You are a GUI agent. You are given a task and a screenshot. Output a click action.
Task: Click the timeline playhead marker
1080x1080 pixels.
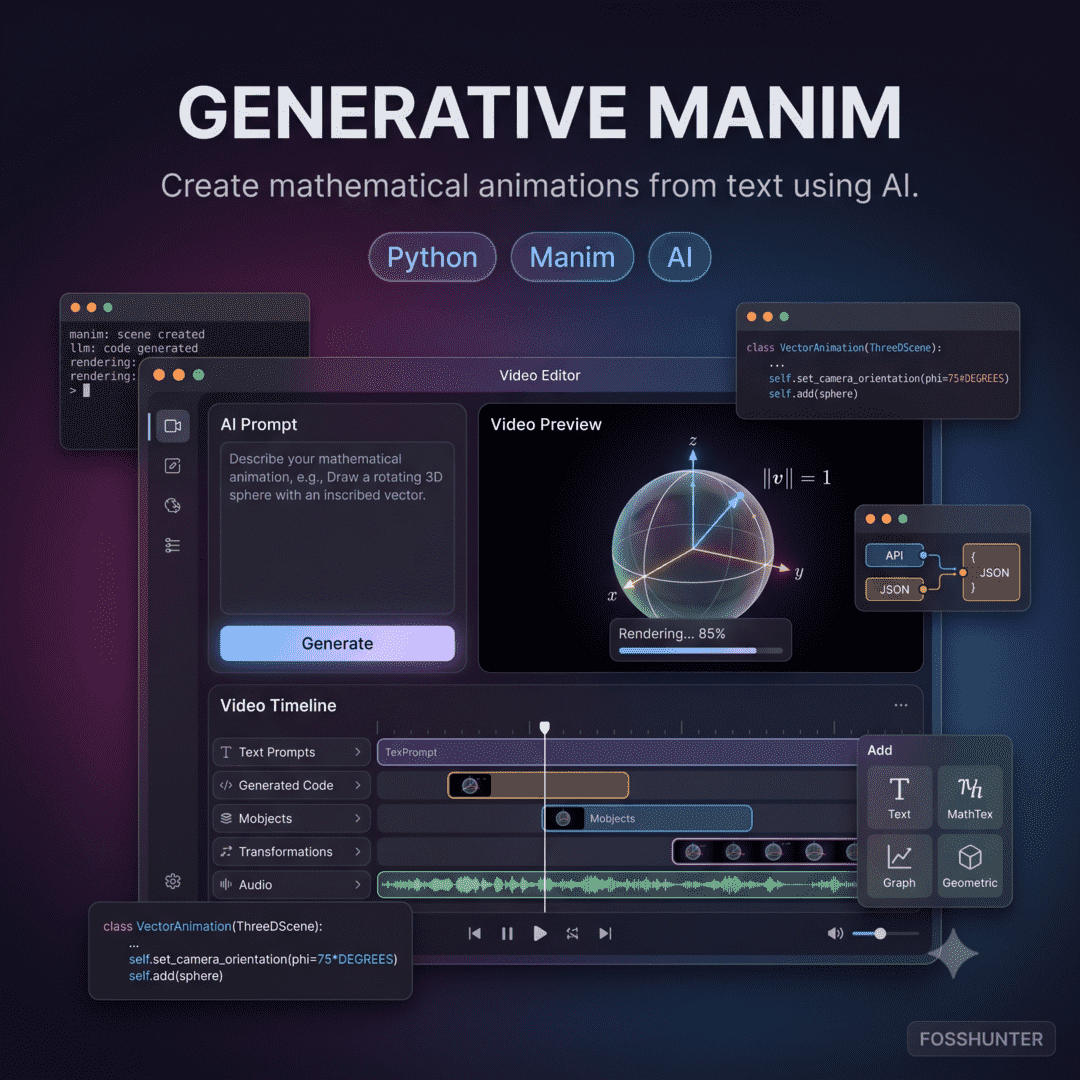pos(544,727)
